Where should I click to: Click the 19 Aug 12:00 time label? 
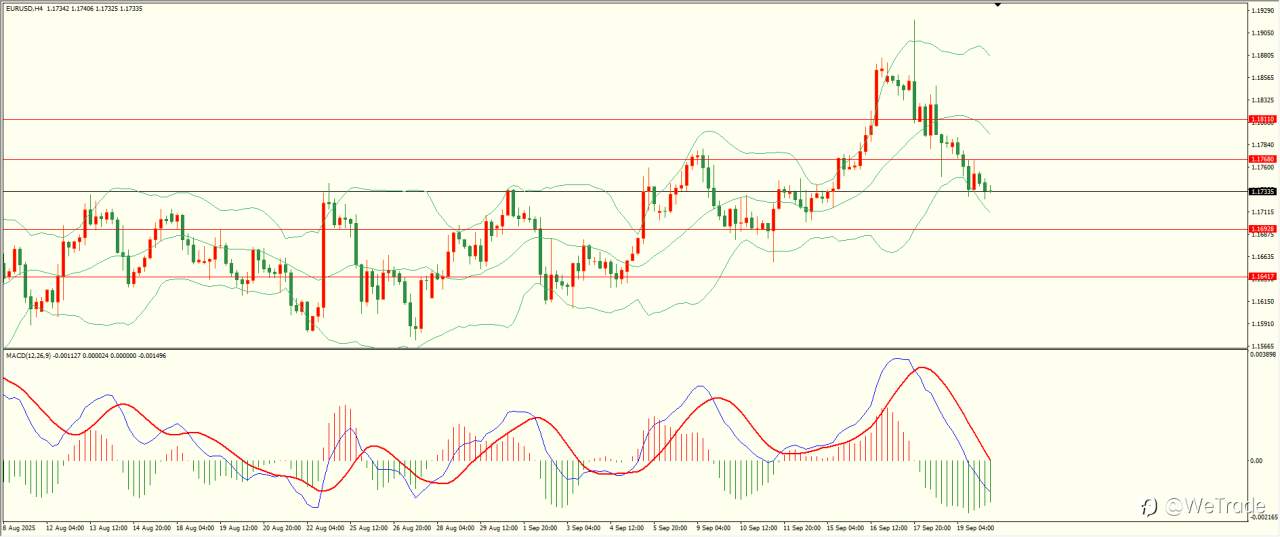[x=239, y=527]
